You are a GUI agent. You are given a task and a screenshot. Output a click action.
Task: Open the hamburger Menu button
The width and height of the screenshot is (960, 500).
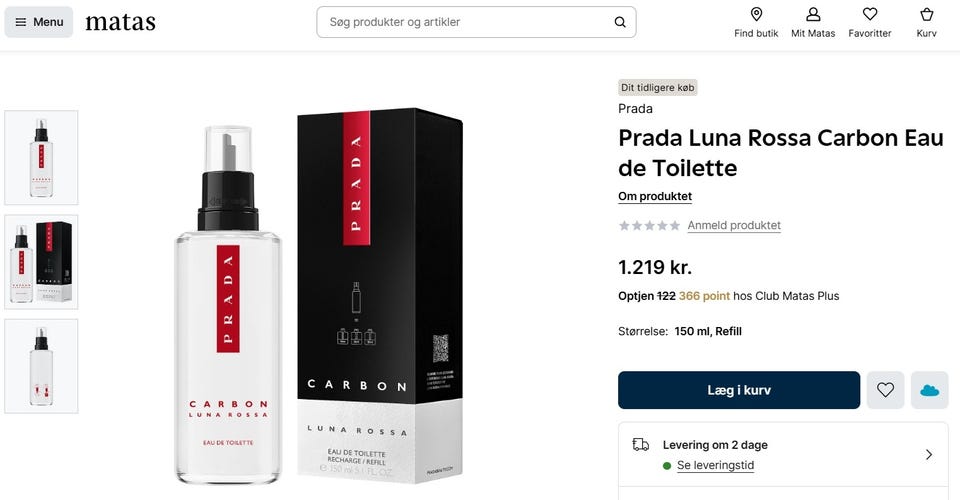click(x=39, y=22)
